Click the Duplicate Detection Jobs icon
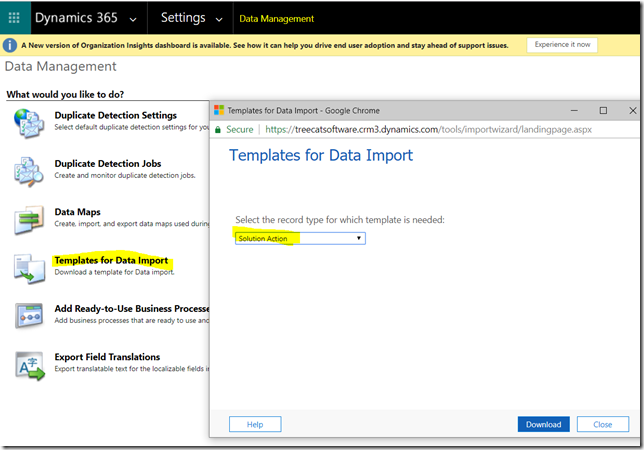The height and width of the screenshot is (450, 644). tap(29, 172)
